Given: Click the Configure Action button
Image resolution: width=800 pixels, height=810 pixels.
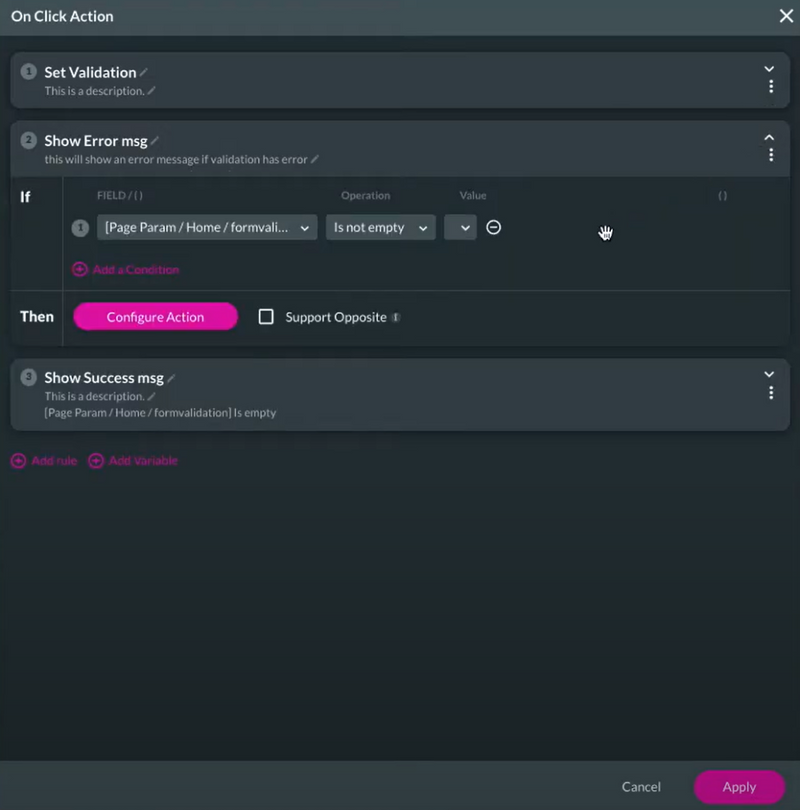Looking at the screenshot, I should point(155,317).
